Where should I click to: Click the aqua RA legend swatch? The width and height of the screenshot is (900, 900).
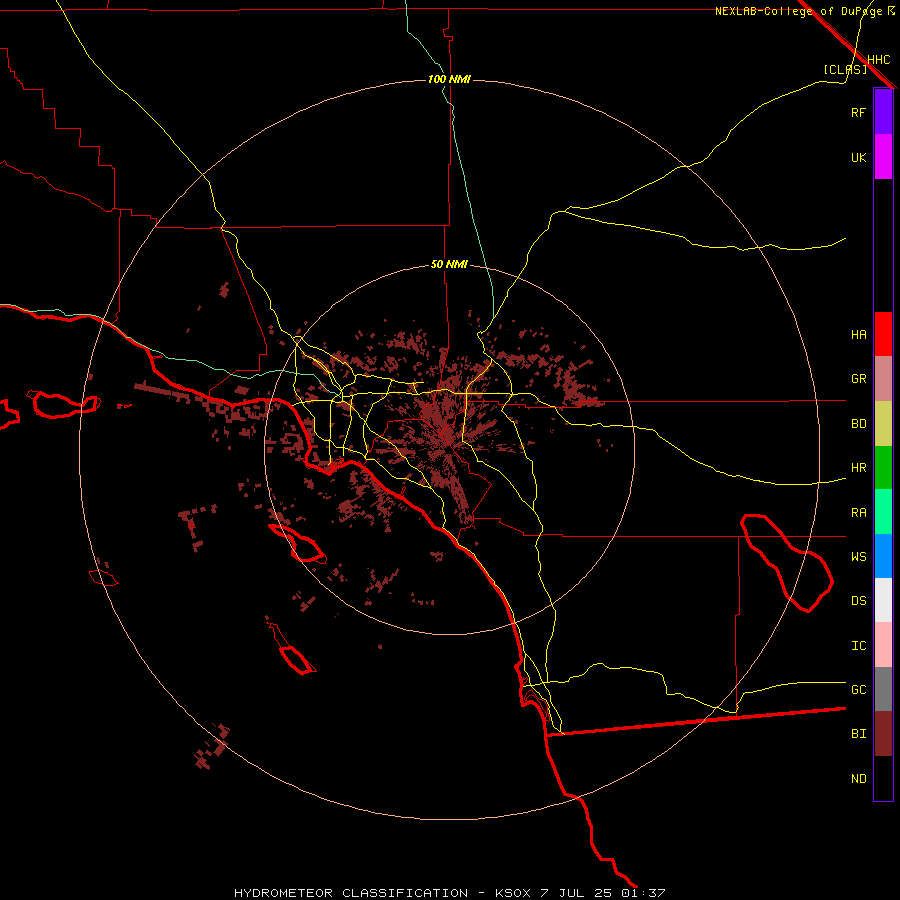point(883,512)
